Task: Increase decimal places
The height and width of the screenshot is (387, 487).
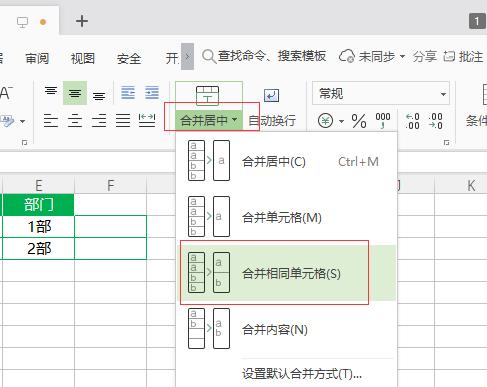Action: [x=413, y=121]
